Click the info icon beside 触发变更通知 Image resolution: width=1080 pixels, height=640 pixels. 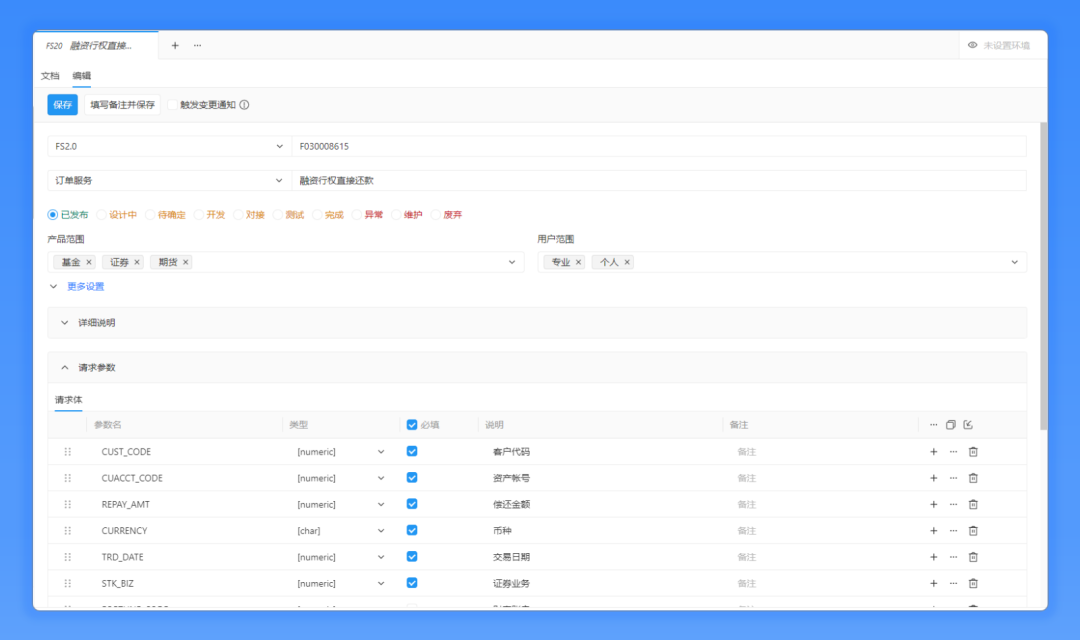[245, 105]
